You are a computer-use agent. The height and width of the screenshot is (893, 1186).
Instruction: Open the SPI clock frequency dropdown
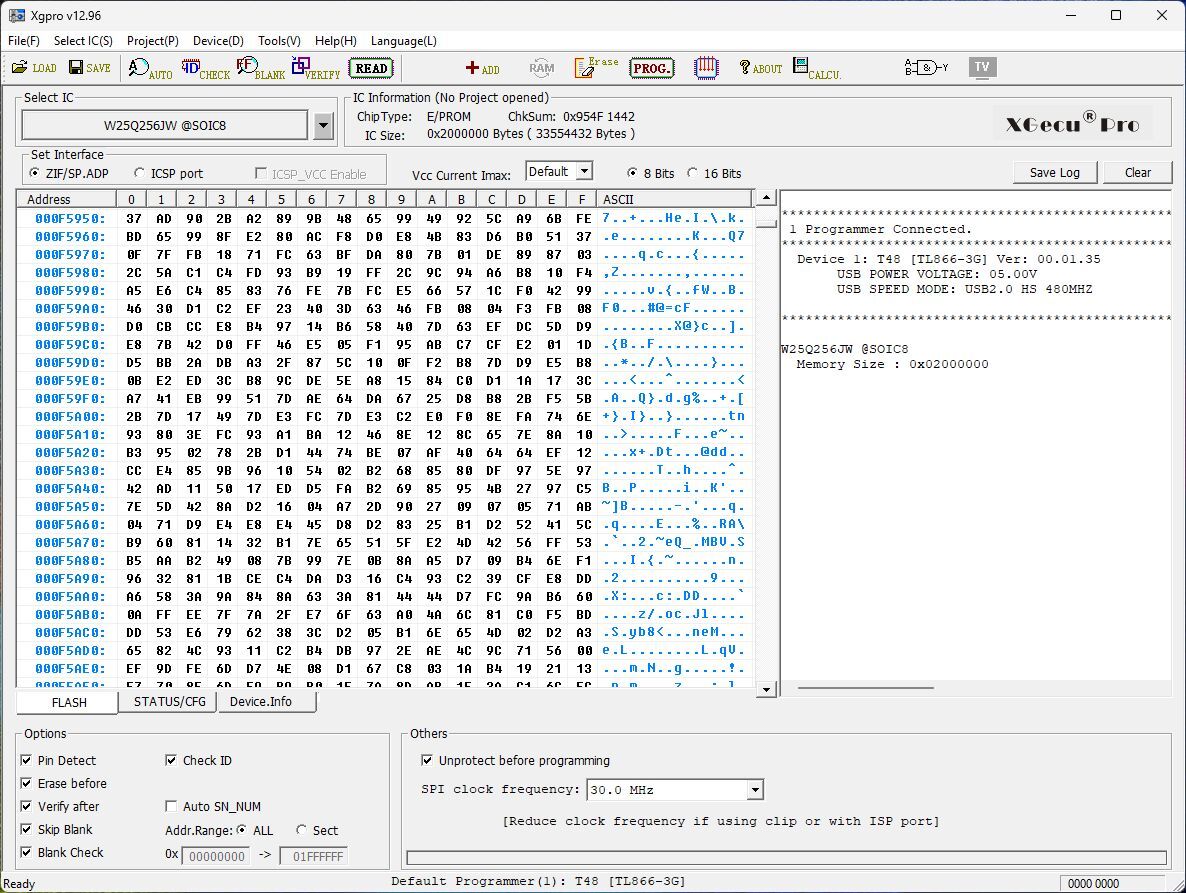(754, 790)
